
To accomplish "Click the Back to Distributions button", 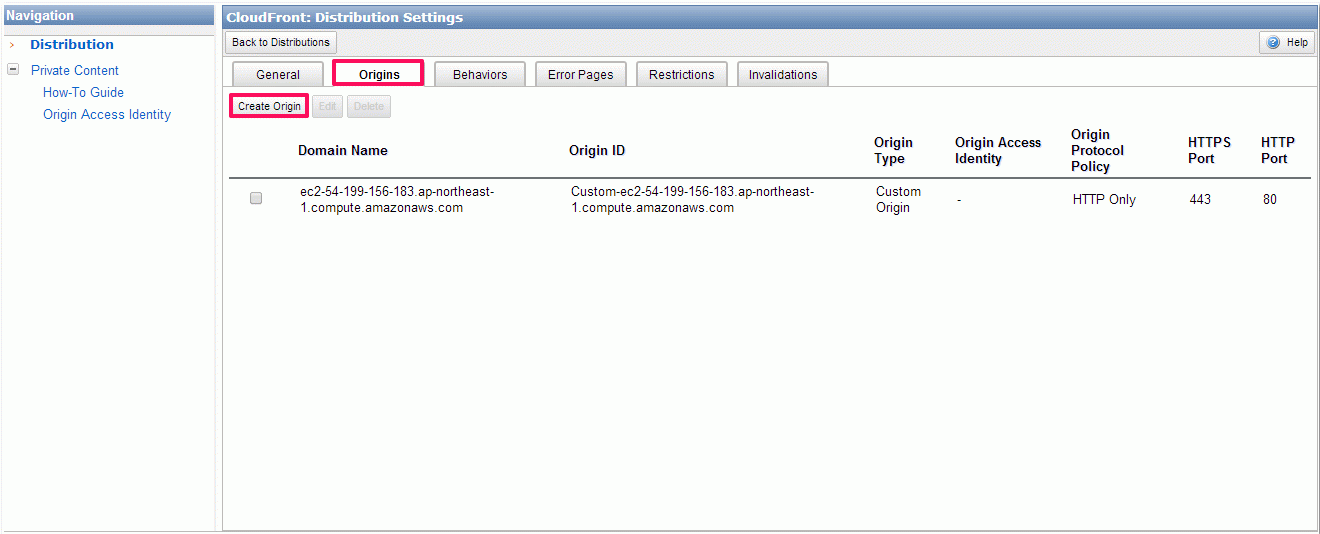I will tap(281, 43).
